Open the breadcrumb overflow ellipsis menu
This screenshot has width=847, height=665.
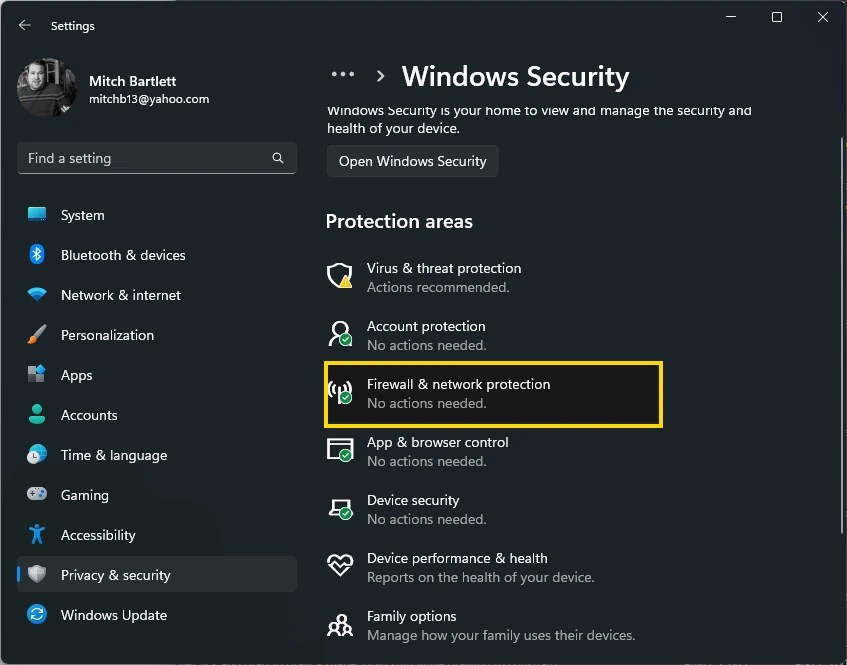[343, 74]
